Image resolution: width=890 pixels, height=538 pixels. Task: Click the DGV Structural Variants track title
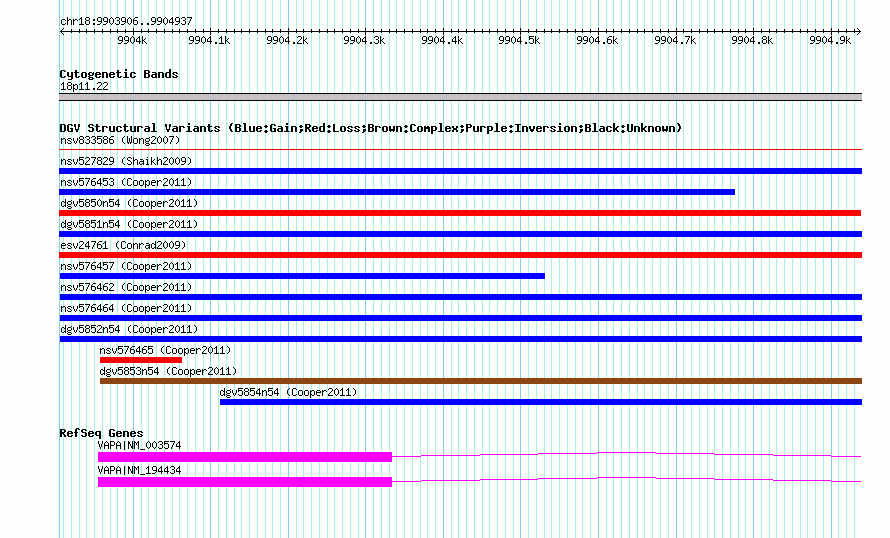click(371, 128)
